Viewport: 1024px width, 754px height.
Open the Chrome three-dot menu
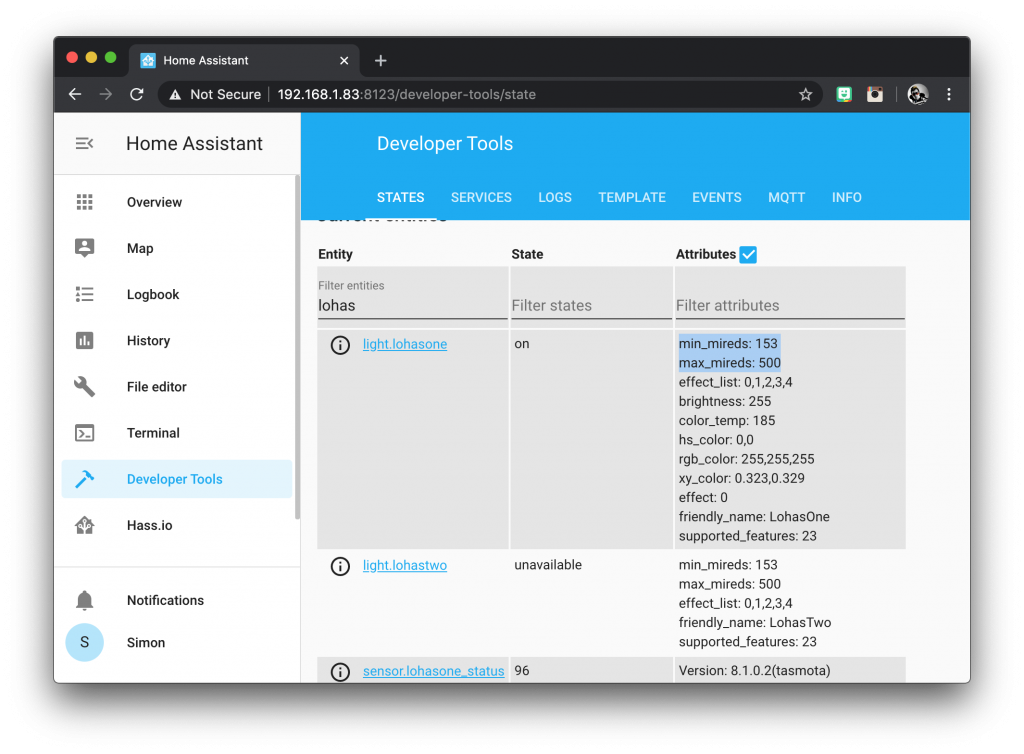[x=949, y=95]
